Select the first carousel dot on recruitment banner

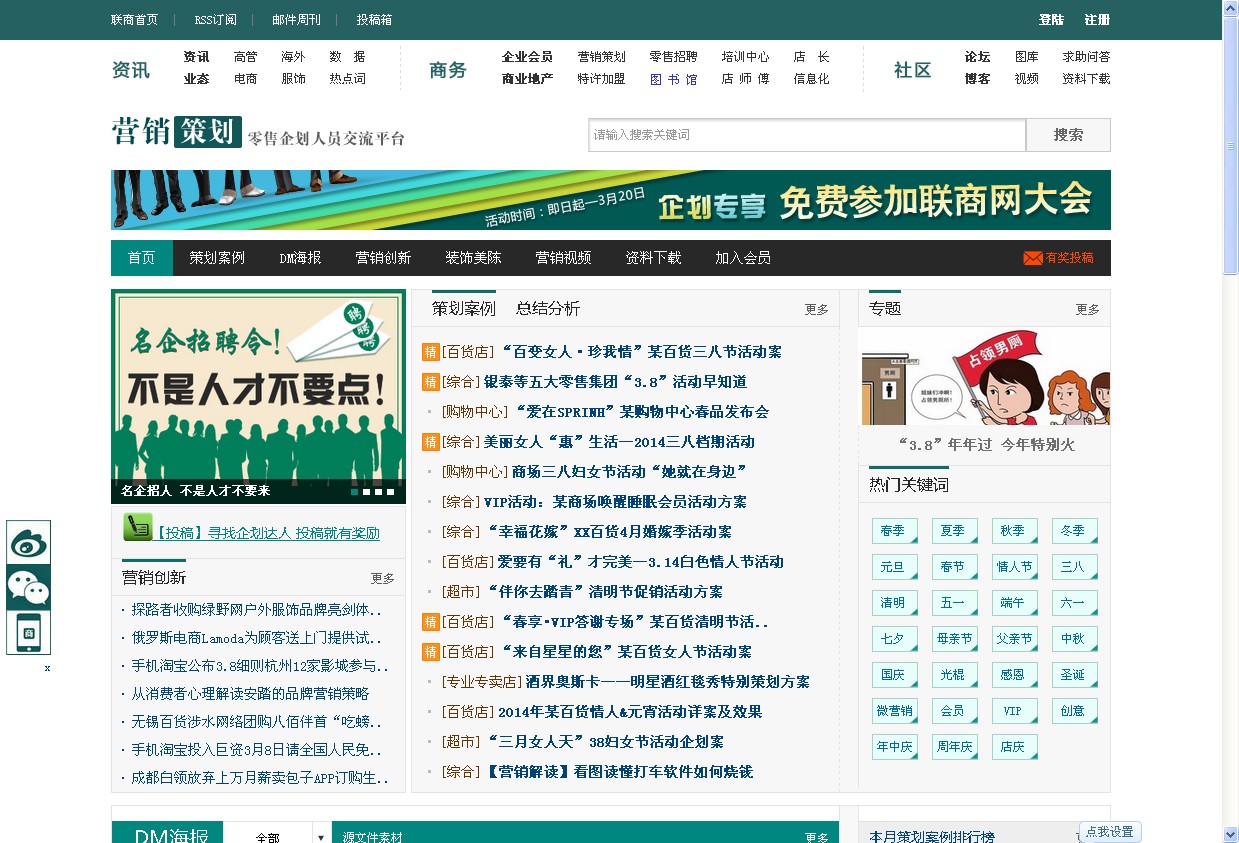click(x=355, y=492)
